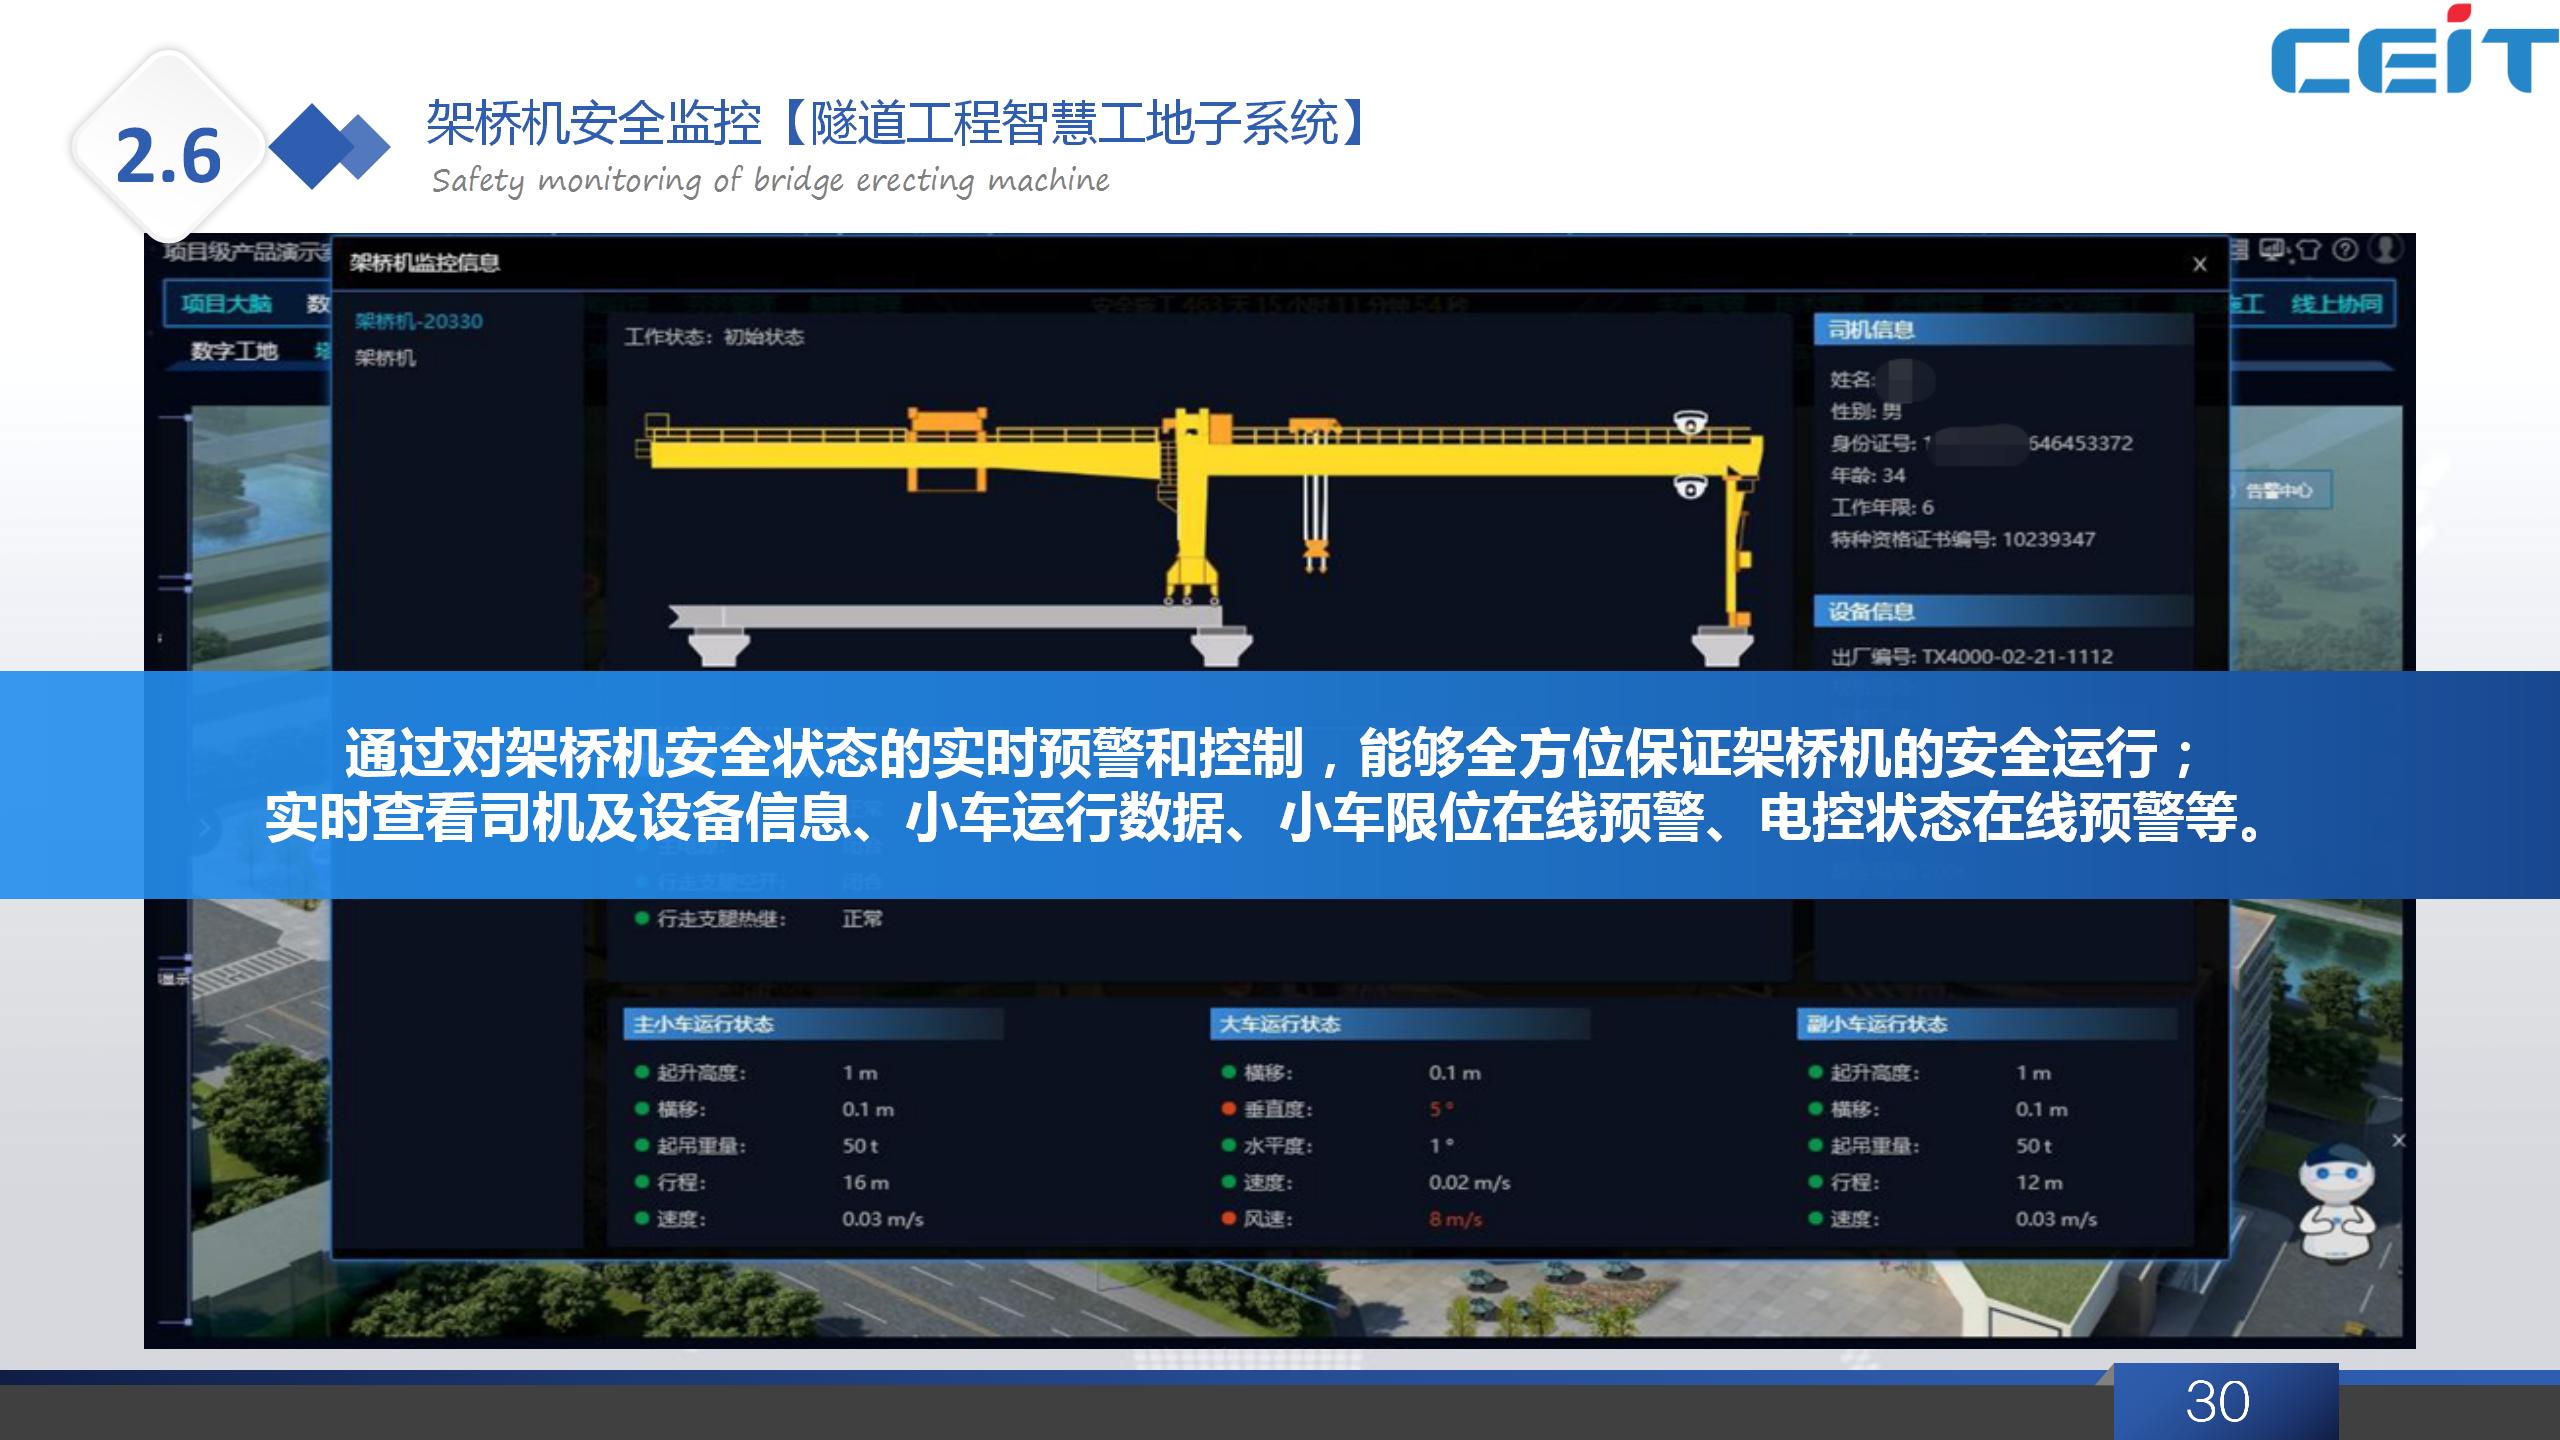Screen dimensions: 2560x1440
Task: Click the monitor display icon in header
Action: pyautogui.click(x=2273, y=250)
